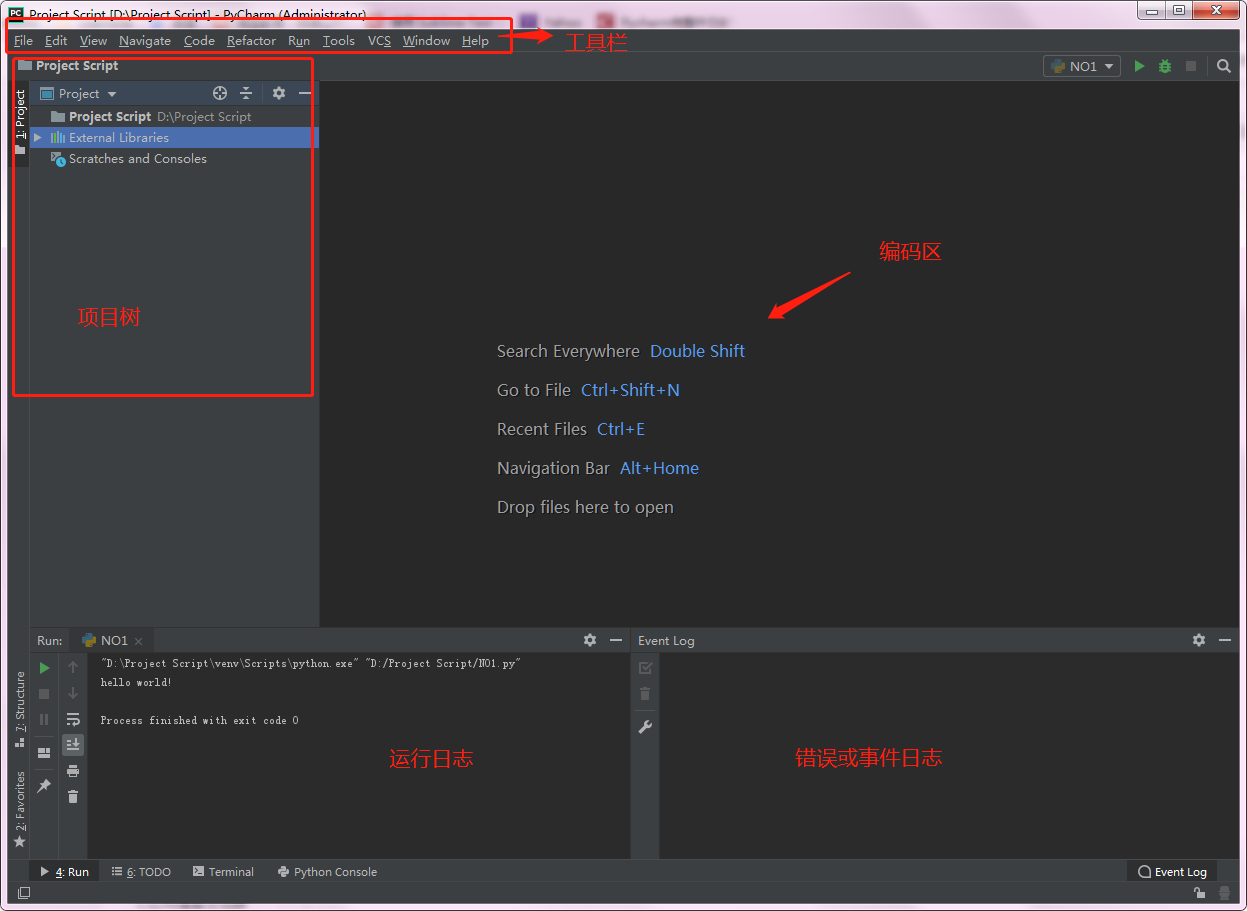The image size is (1247, 911).
Task: Click the stop icon in top toolbar
Action: (1191, 66)
